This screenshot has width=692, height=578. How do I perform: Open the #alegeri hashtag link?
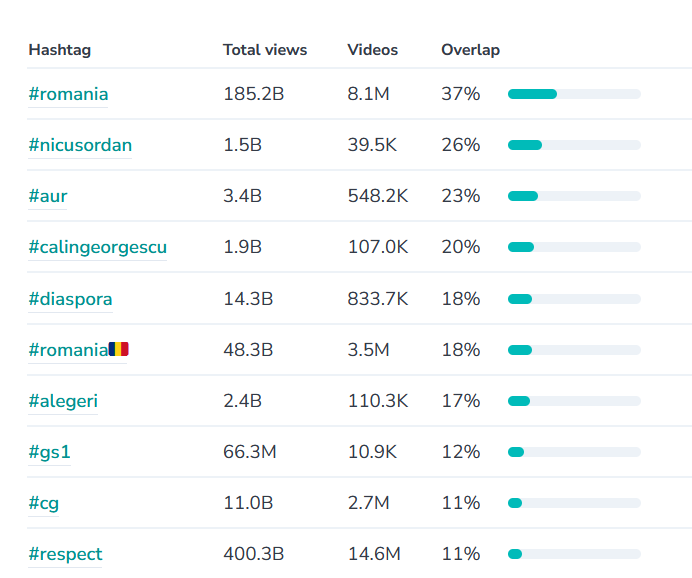[63, 401]
